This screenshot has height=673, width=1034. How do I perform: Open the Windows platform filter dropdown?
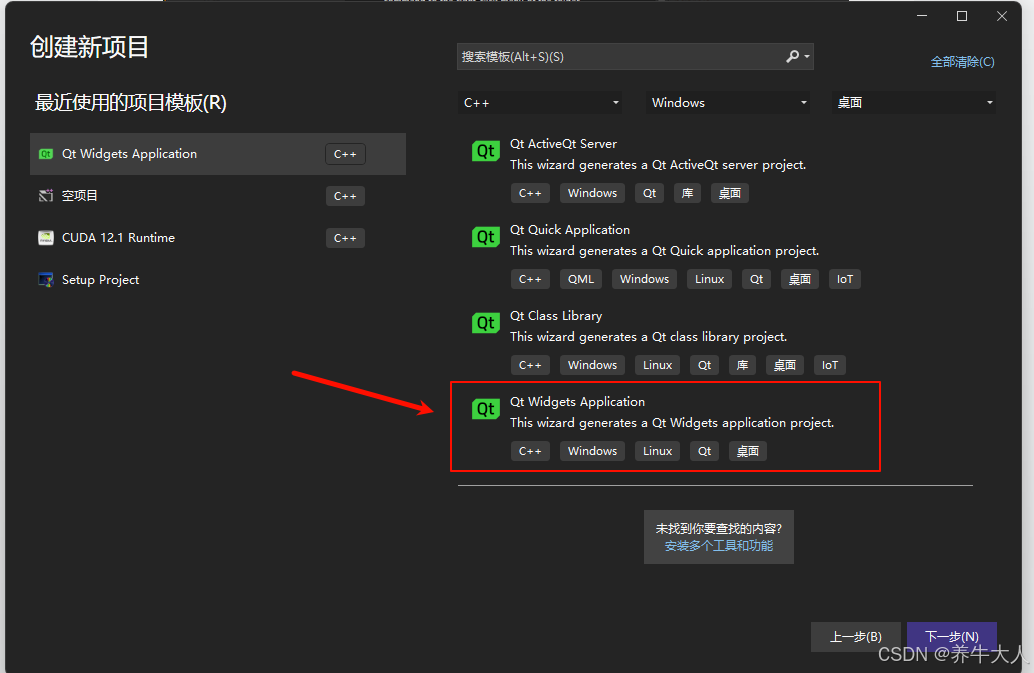(x=728, y=103)
